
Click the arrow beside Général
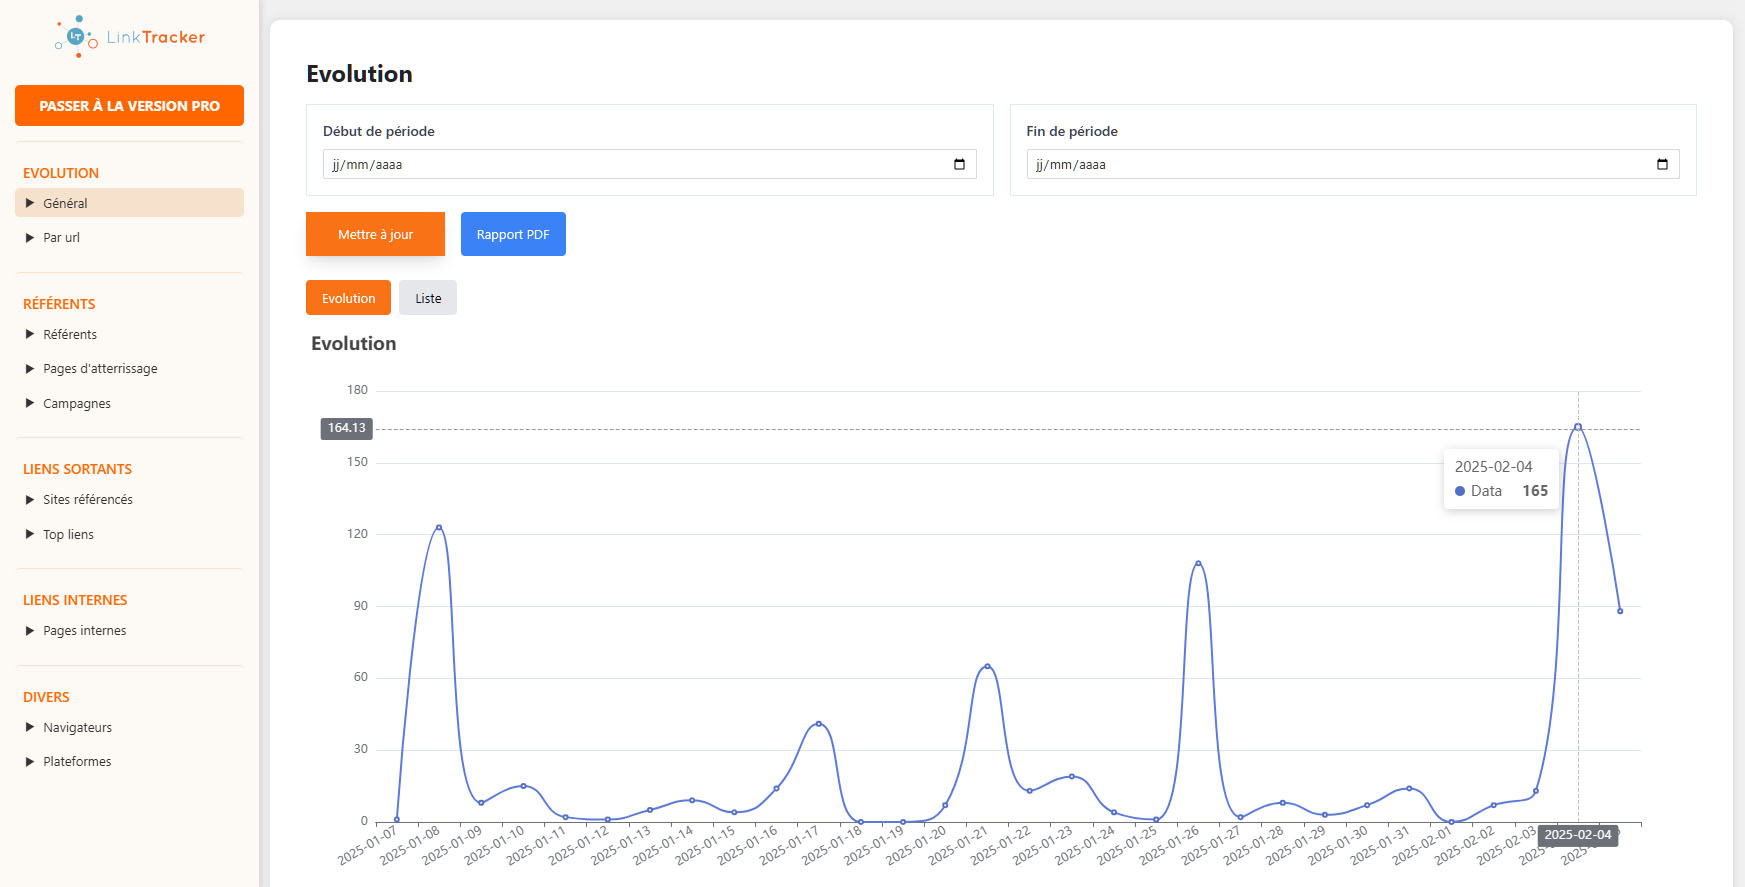pyautogui.click(x=30, y=203)
